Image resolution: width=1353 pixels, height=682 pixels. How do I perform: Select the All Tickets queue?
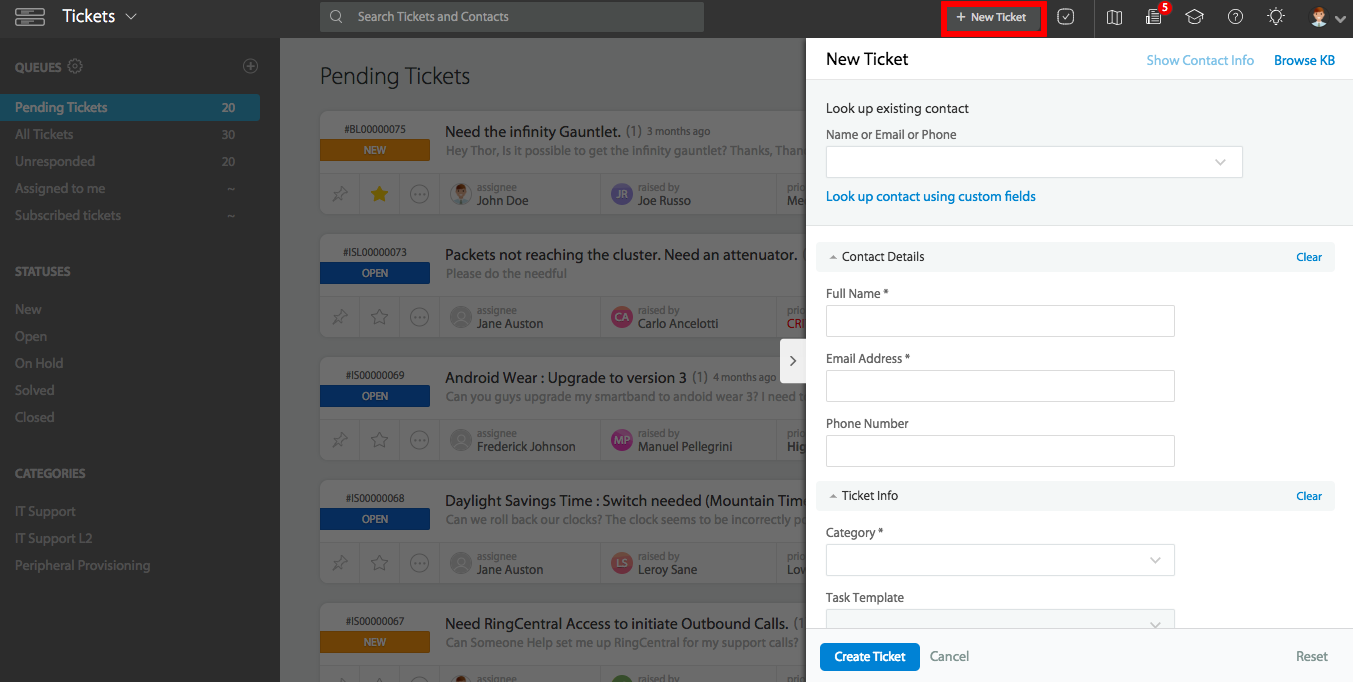tap(130, 134)
